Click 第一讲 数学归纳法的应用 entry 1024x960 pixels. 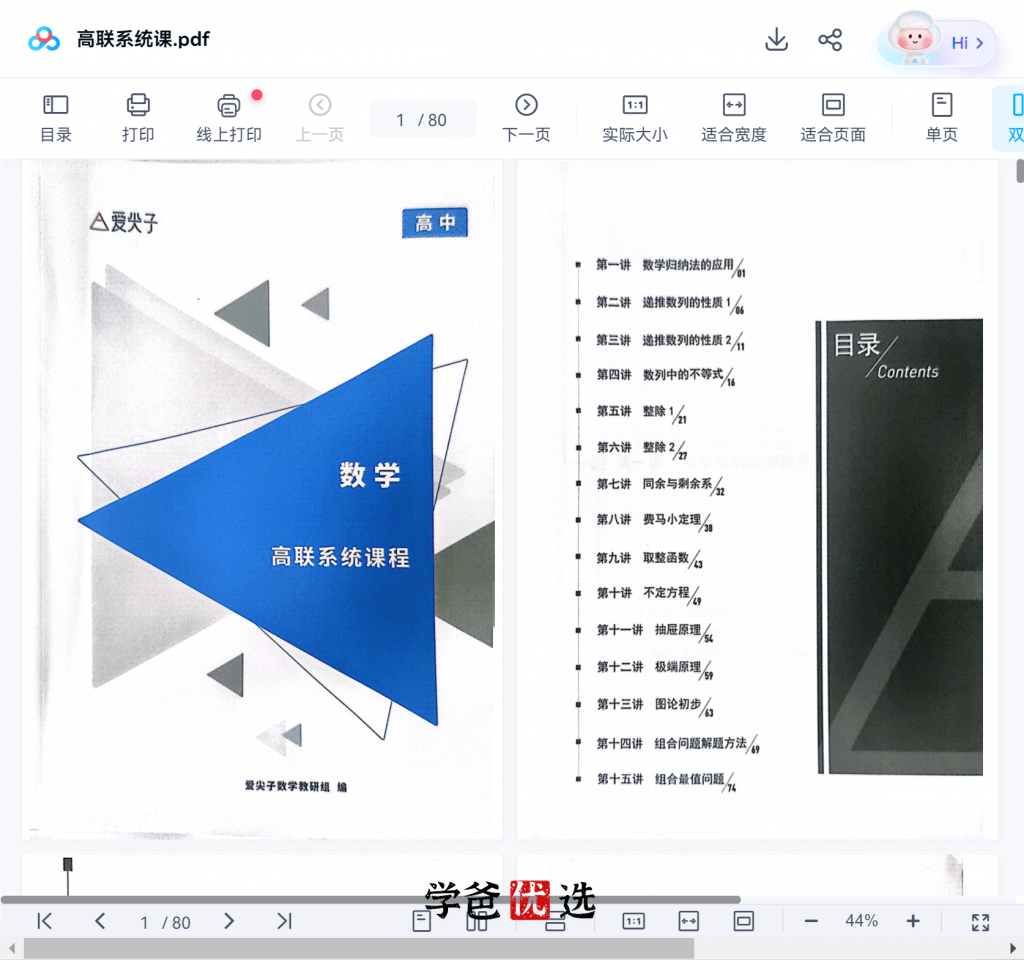click(670, 266)
